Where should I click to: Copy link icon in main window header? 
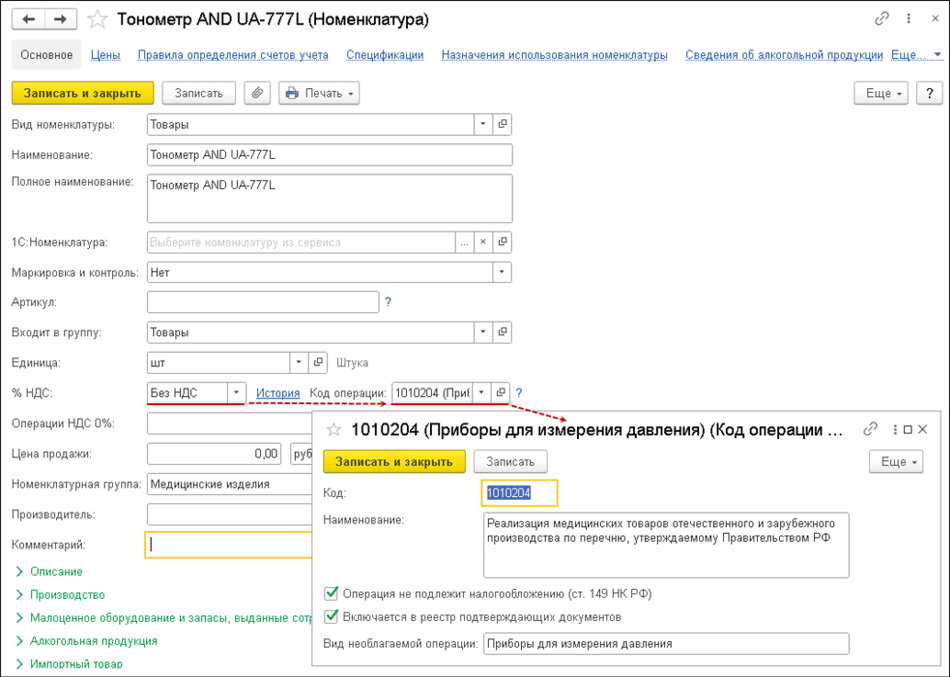pyautogui.click(x=881, y=18)
